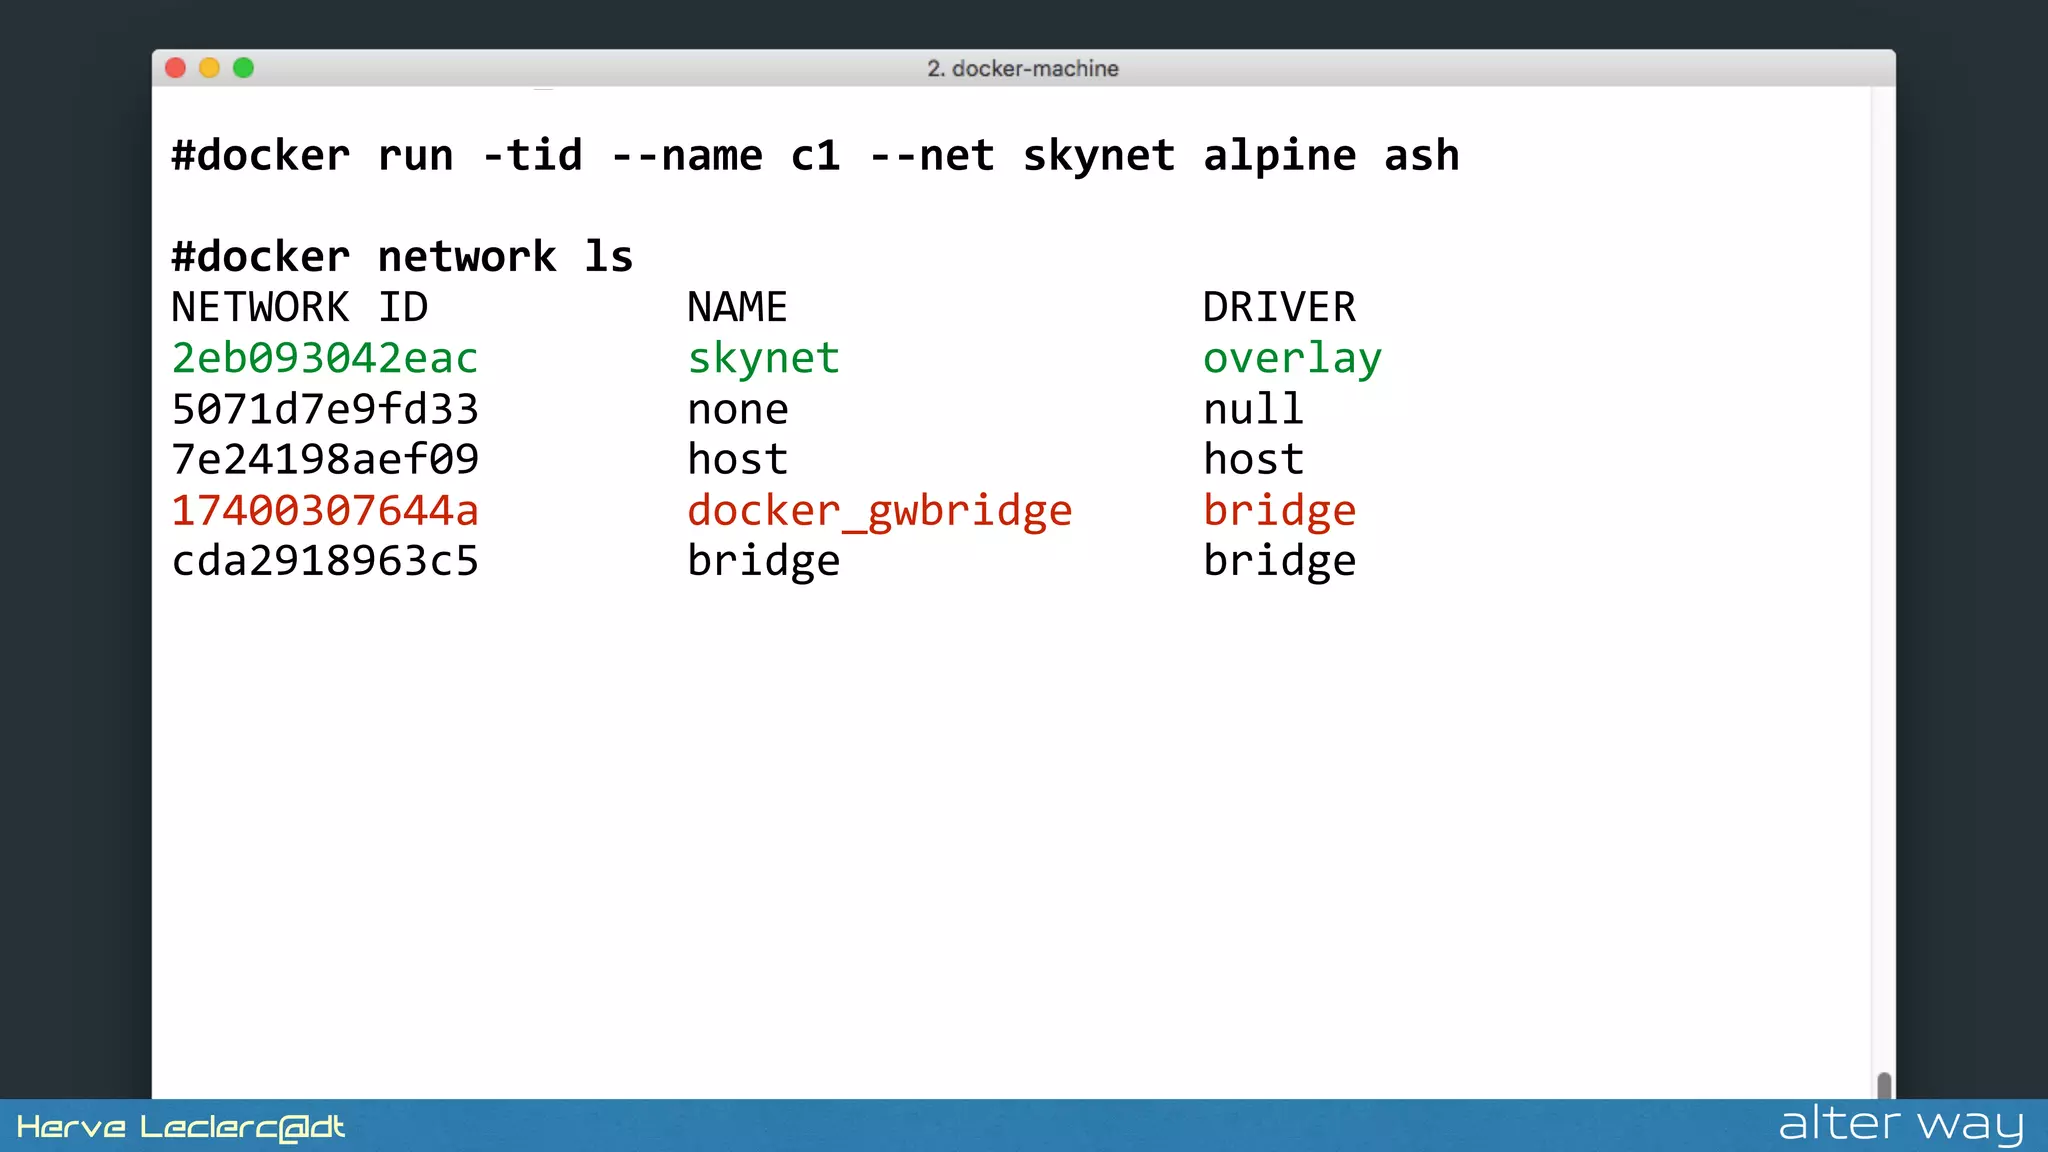Viewport: 2048px width, 1152px height.
Task: Click the 'none' network name
Action: [x=738, y=410]
